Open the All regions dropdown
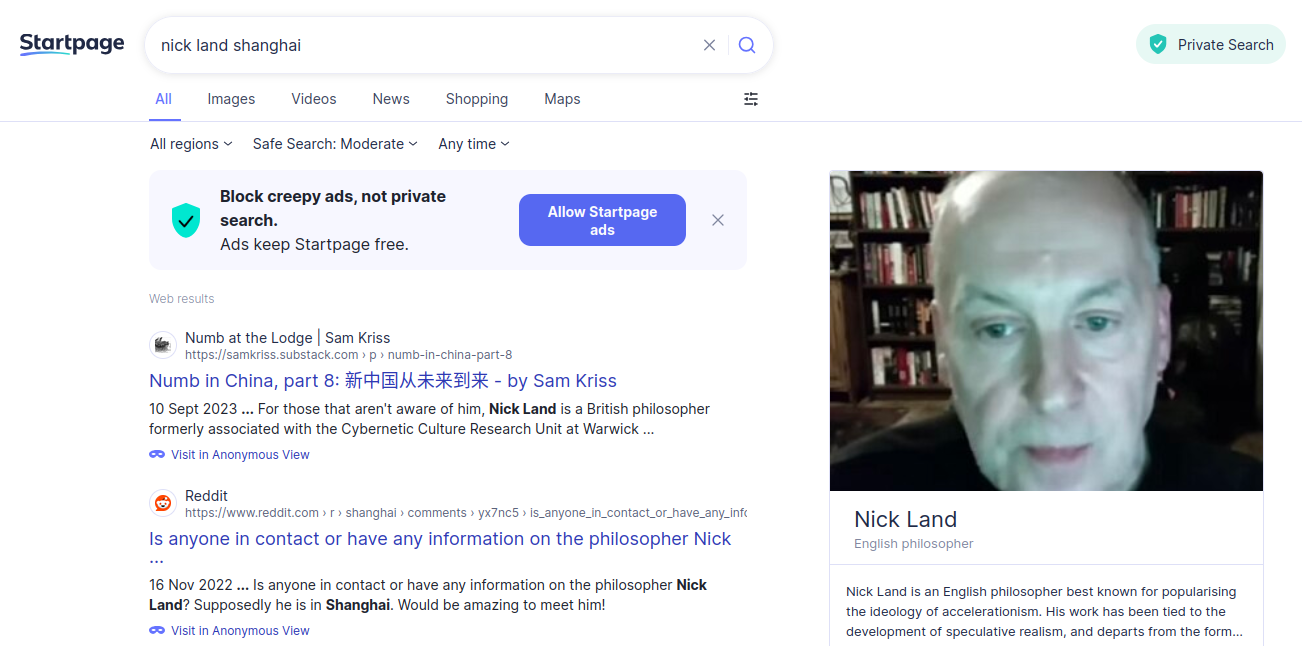 191,144
